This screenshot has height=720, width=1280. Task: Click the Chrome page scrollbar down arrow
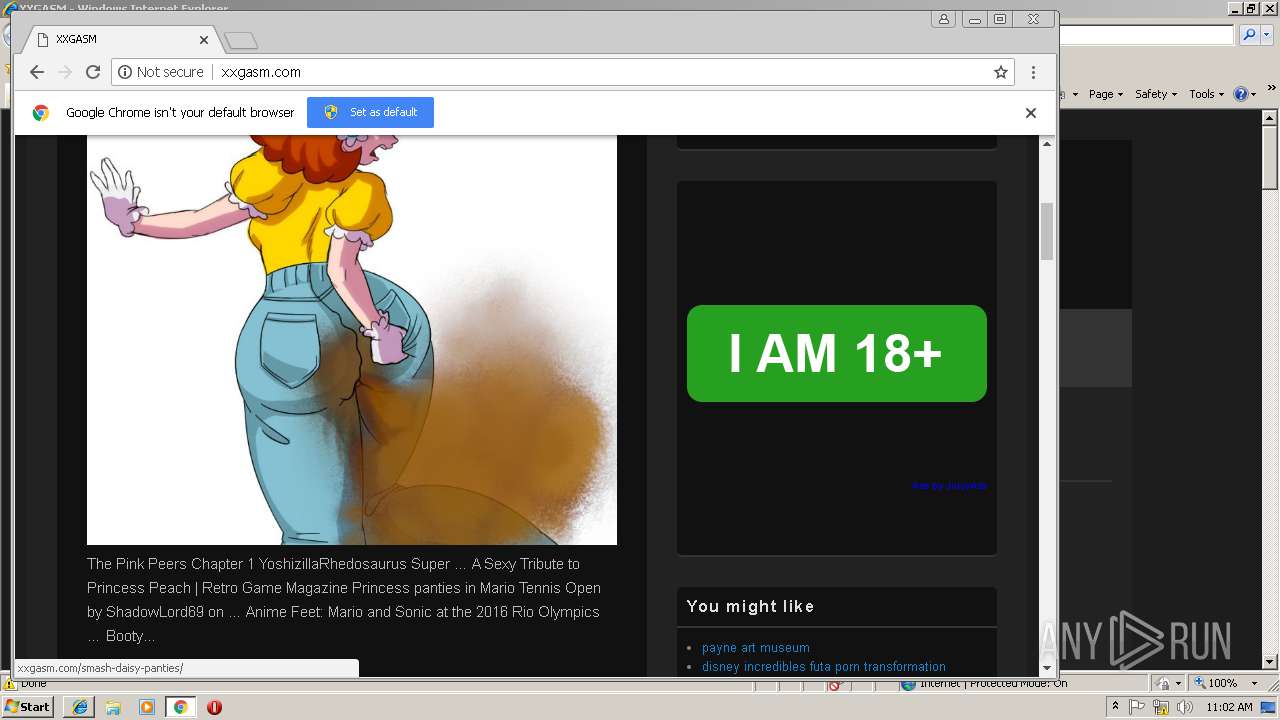coord(1047,667)
